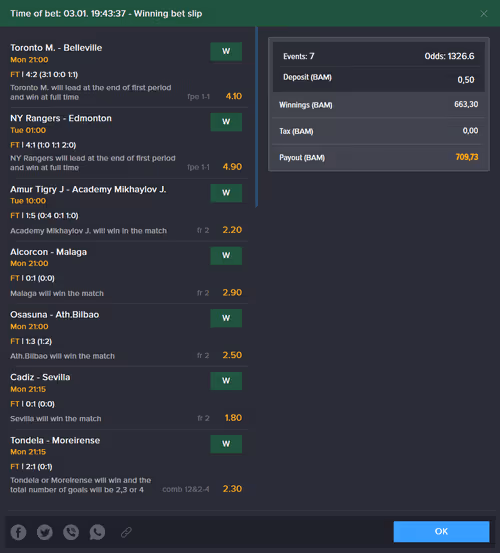
Task: Share bet slip via WhatsApp
Action: (97, 532)
